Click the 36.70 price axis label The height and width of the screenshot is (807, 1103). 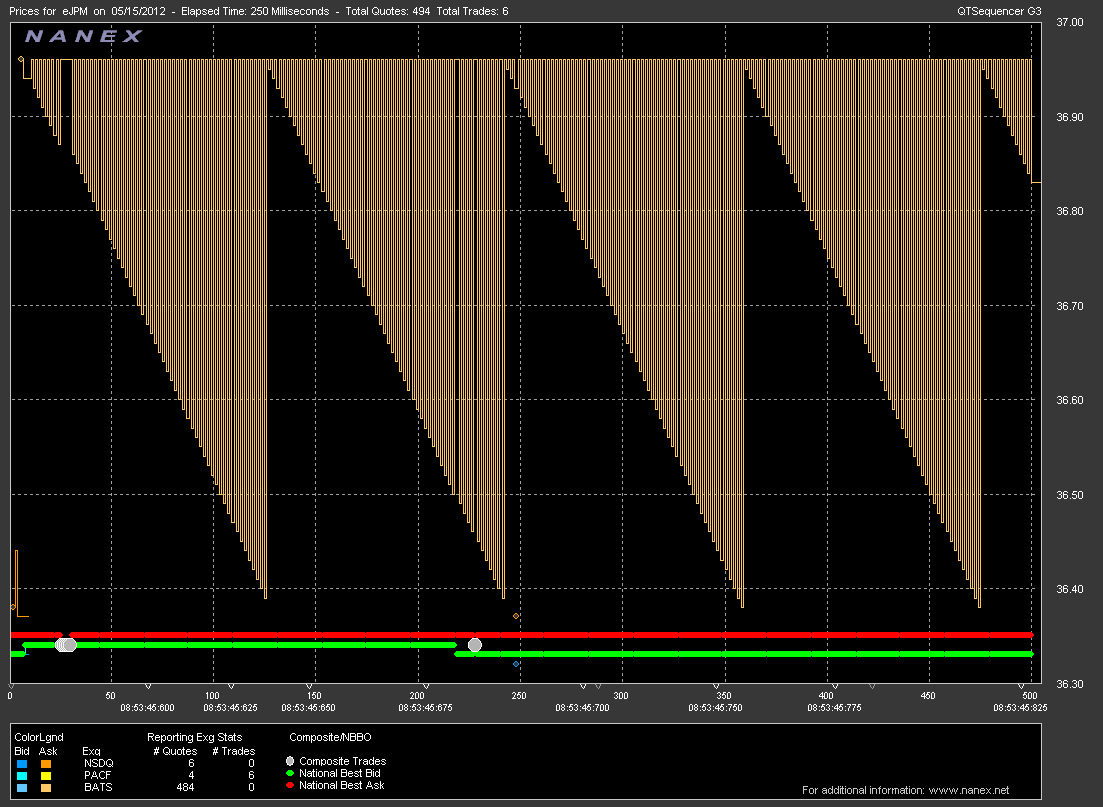pos(1070,306)
